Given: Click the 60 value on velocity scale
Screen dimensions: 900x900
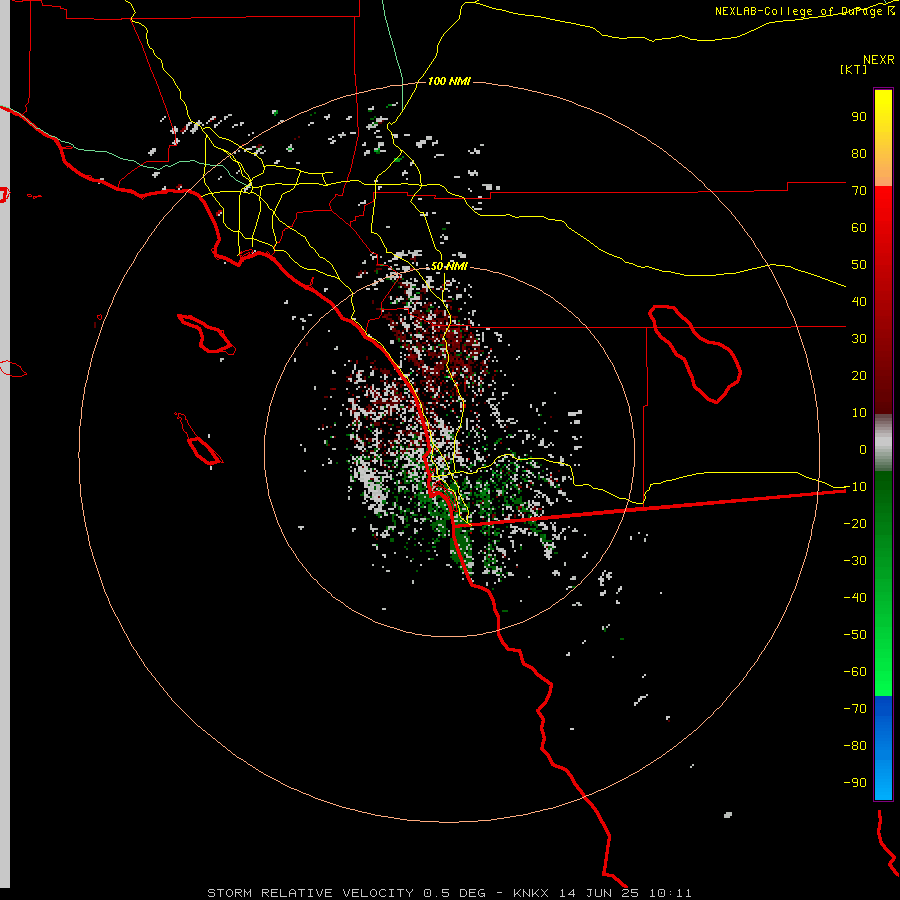Looking at the screenshot, I should [859, 228].
